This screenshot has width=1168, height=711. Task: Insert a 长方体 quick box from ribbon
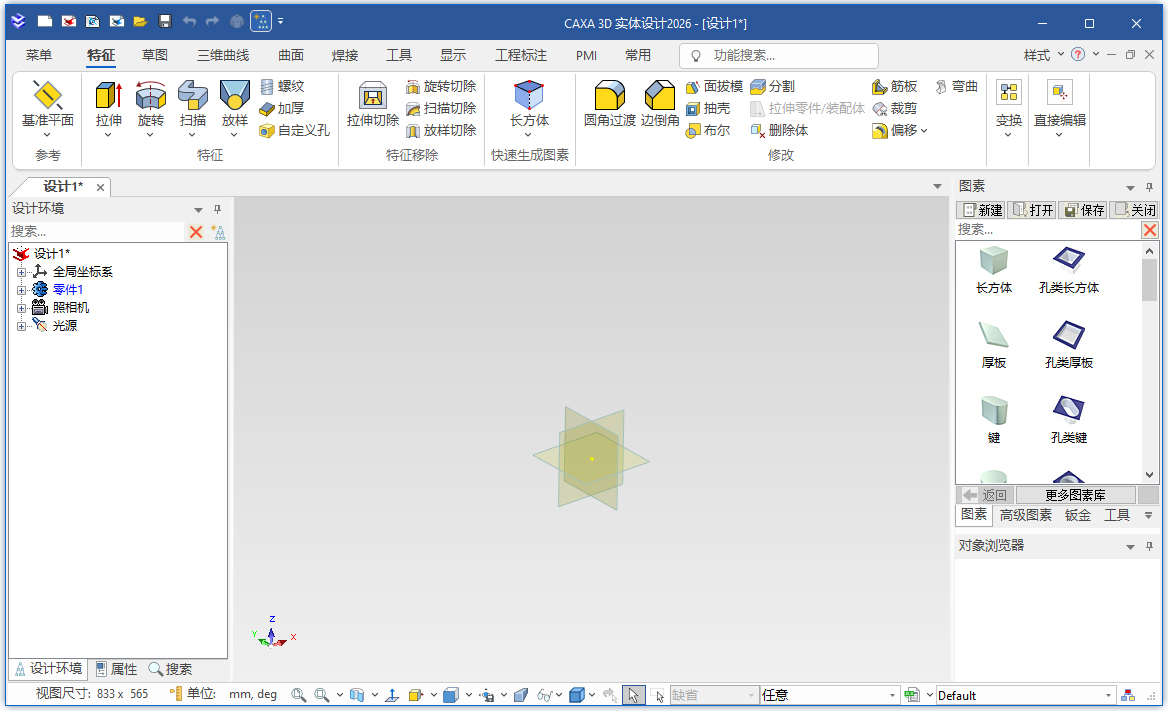pos(529,109)
